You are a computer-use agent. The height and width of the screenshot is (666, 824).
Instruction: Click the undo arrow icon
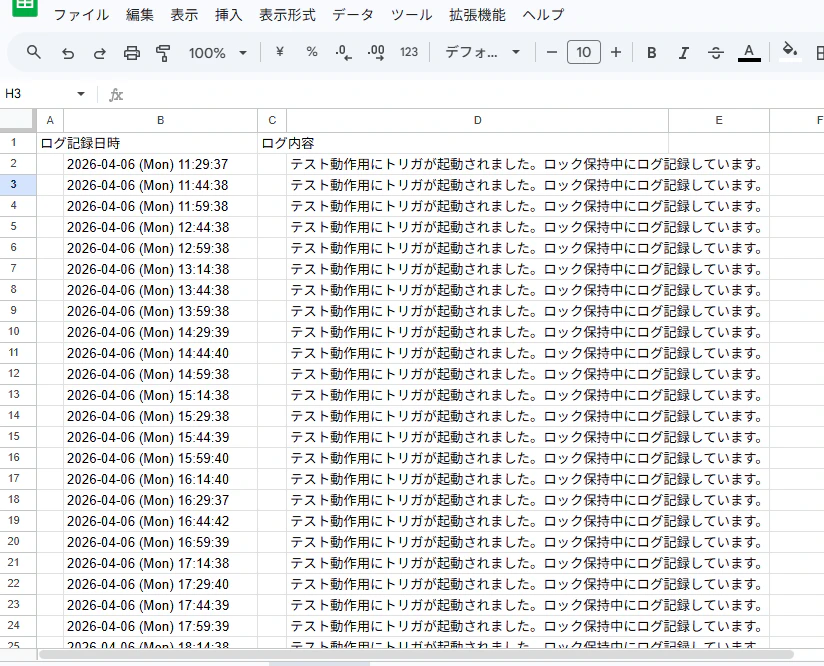(67, 53)
